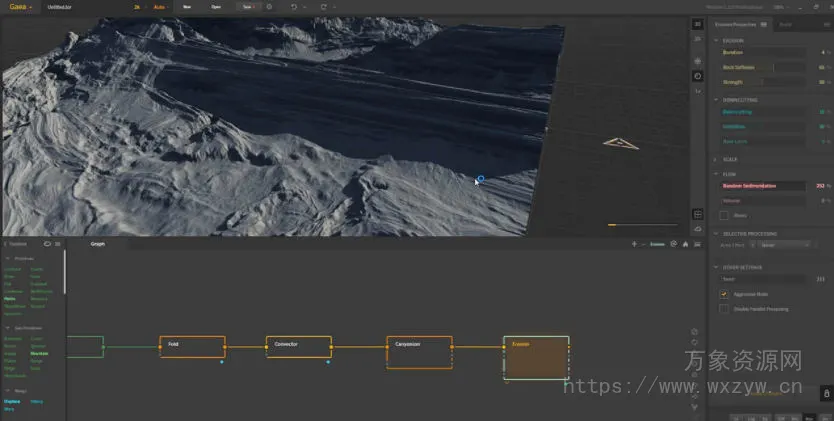
Task: Click the add node plus icon in graph bar
Action: (x=634, y=244)
